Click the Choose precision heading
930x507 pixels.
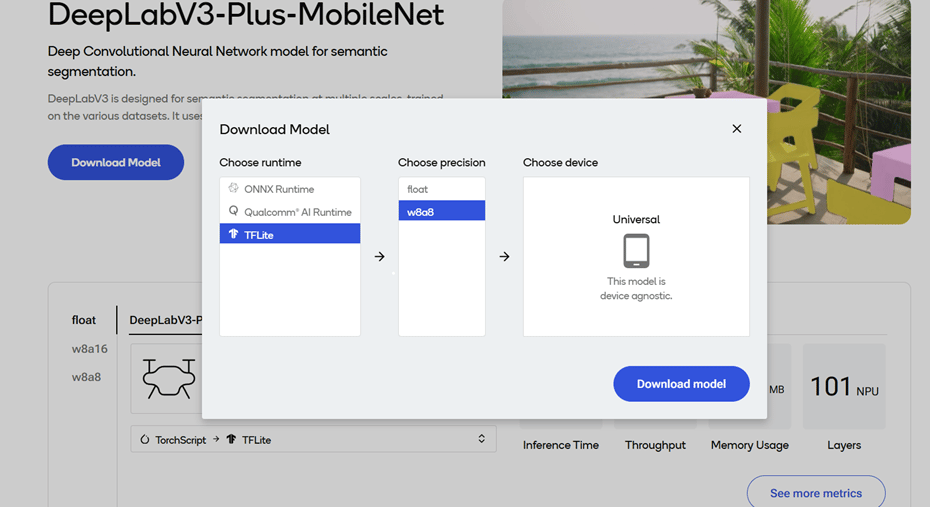coord(442,162)
